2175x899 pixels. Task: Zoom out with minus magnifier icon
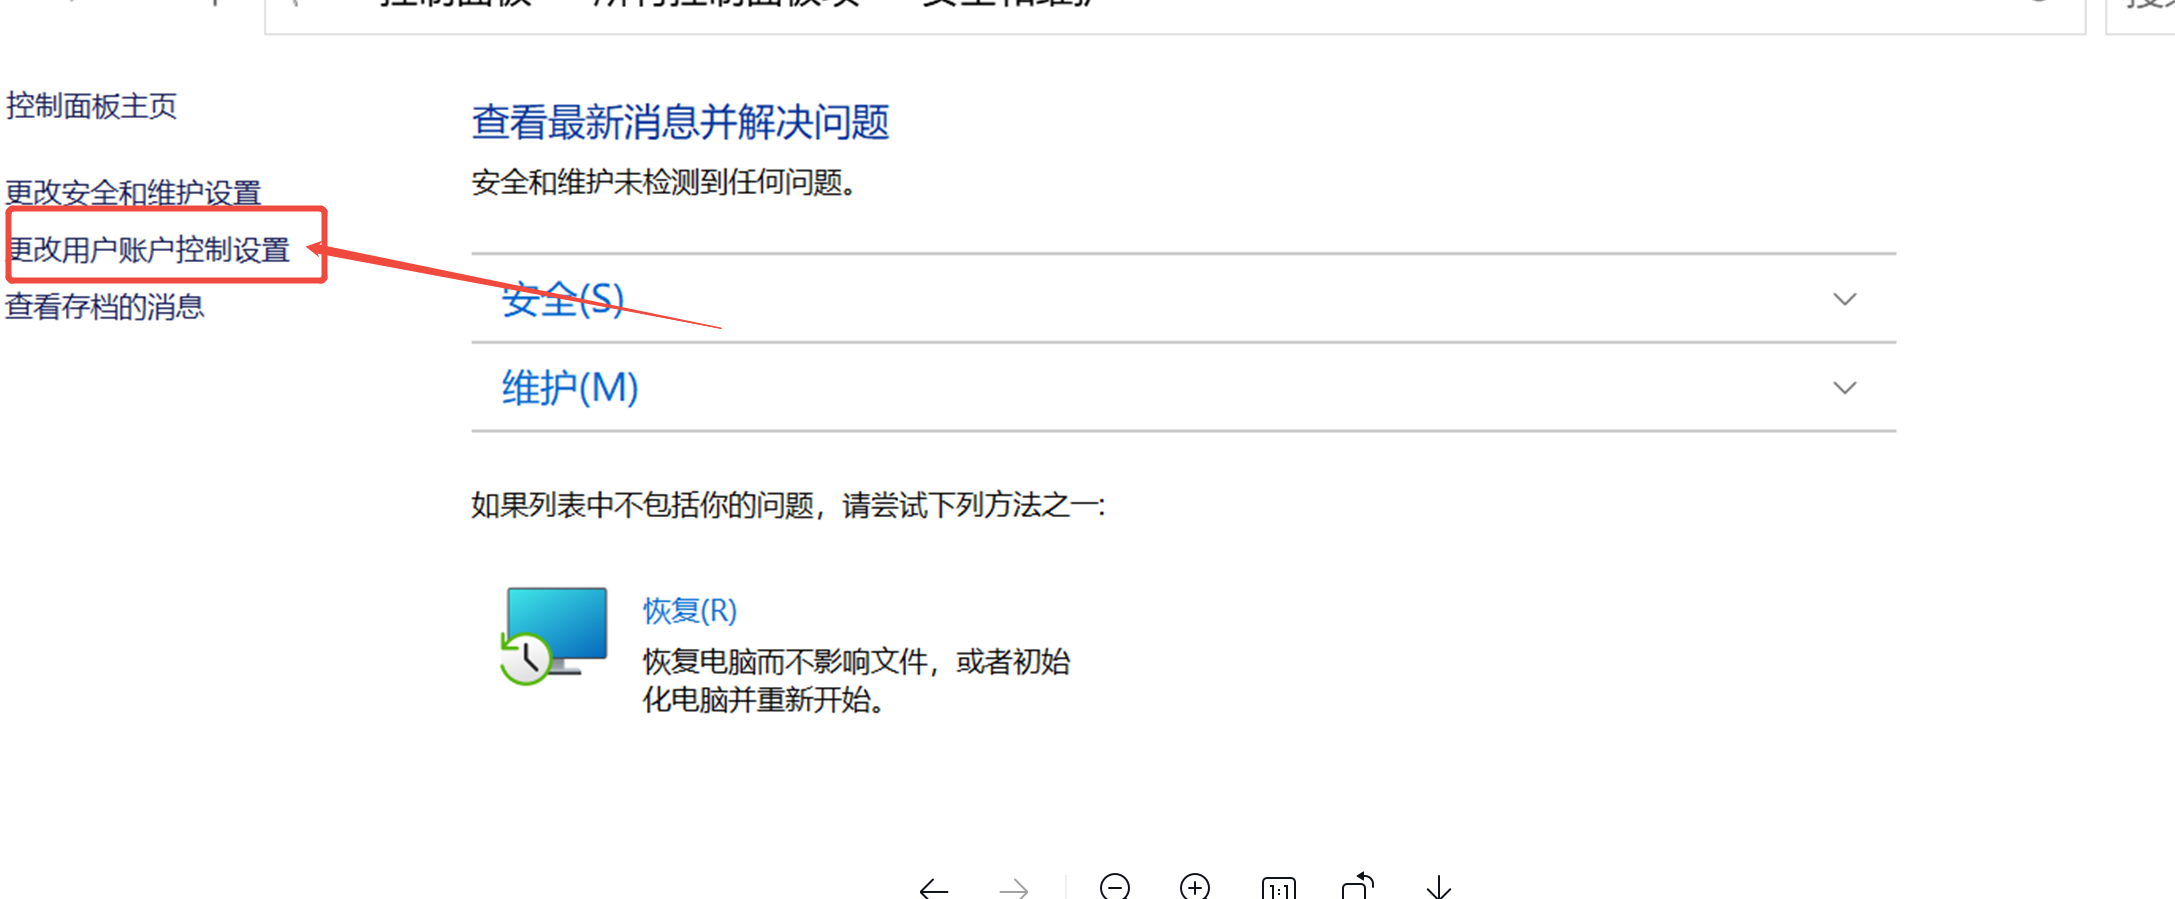(1115, 886)
